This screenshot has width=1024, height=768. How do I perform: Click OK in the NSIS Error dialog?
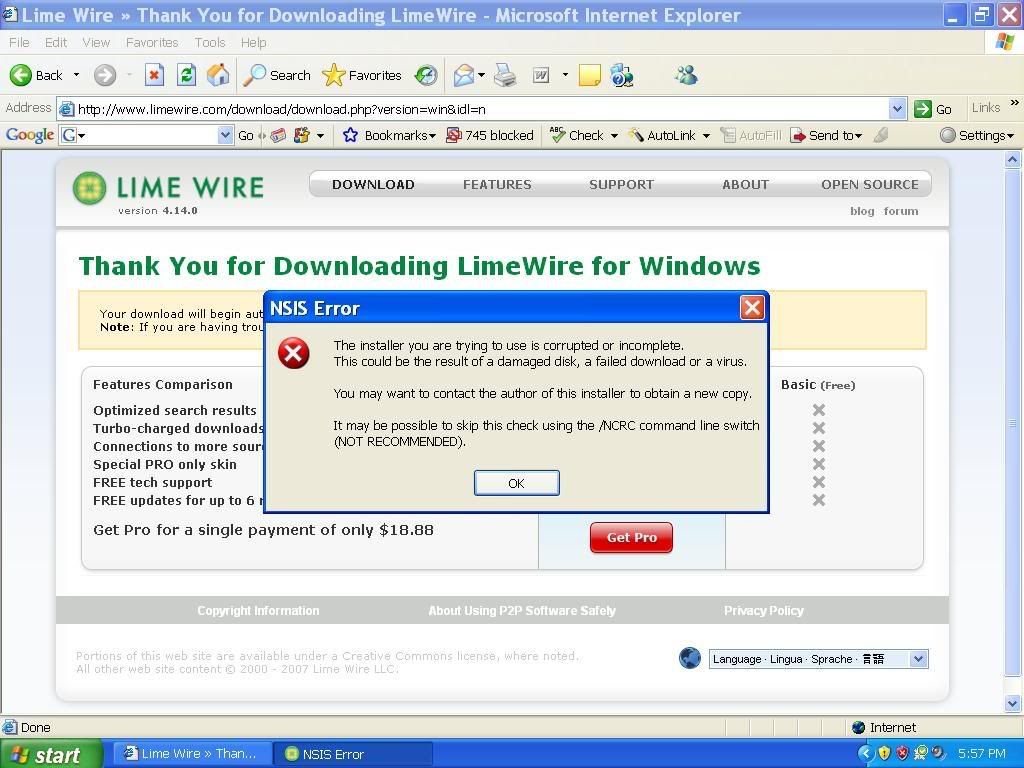517,483
